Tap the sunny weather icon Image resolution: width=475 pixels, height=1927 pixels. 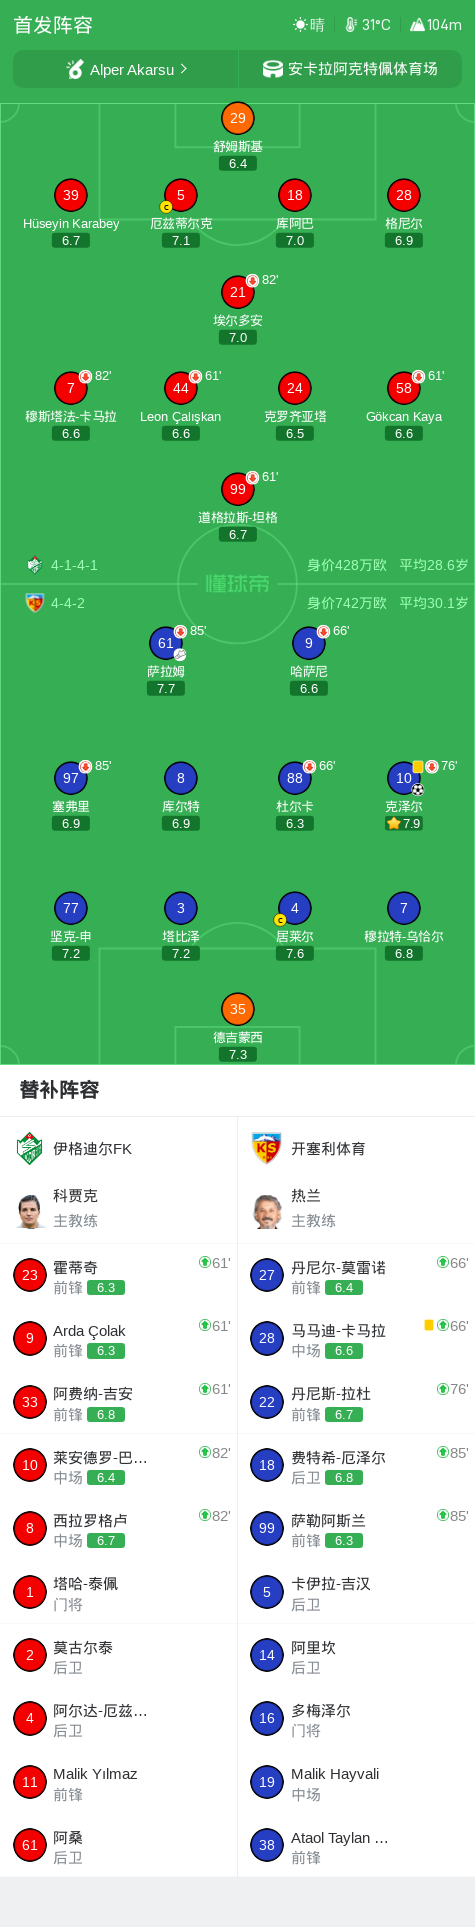tap(300, 25)
